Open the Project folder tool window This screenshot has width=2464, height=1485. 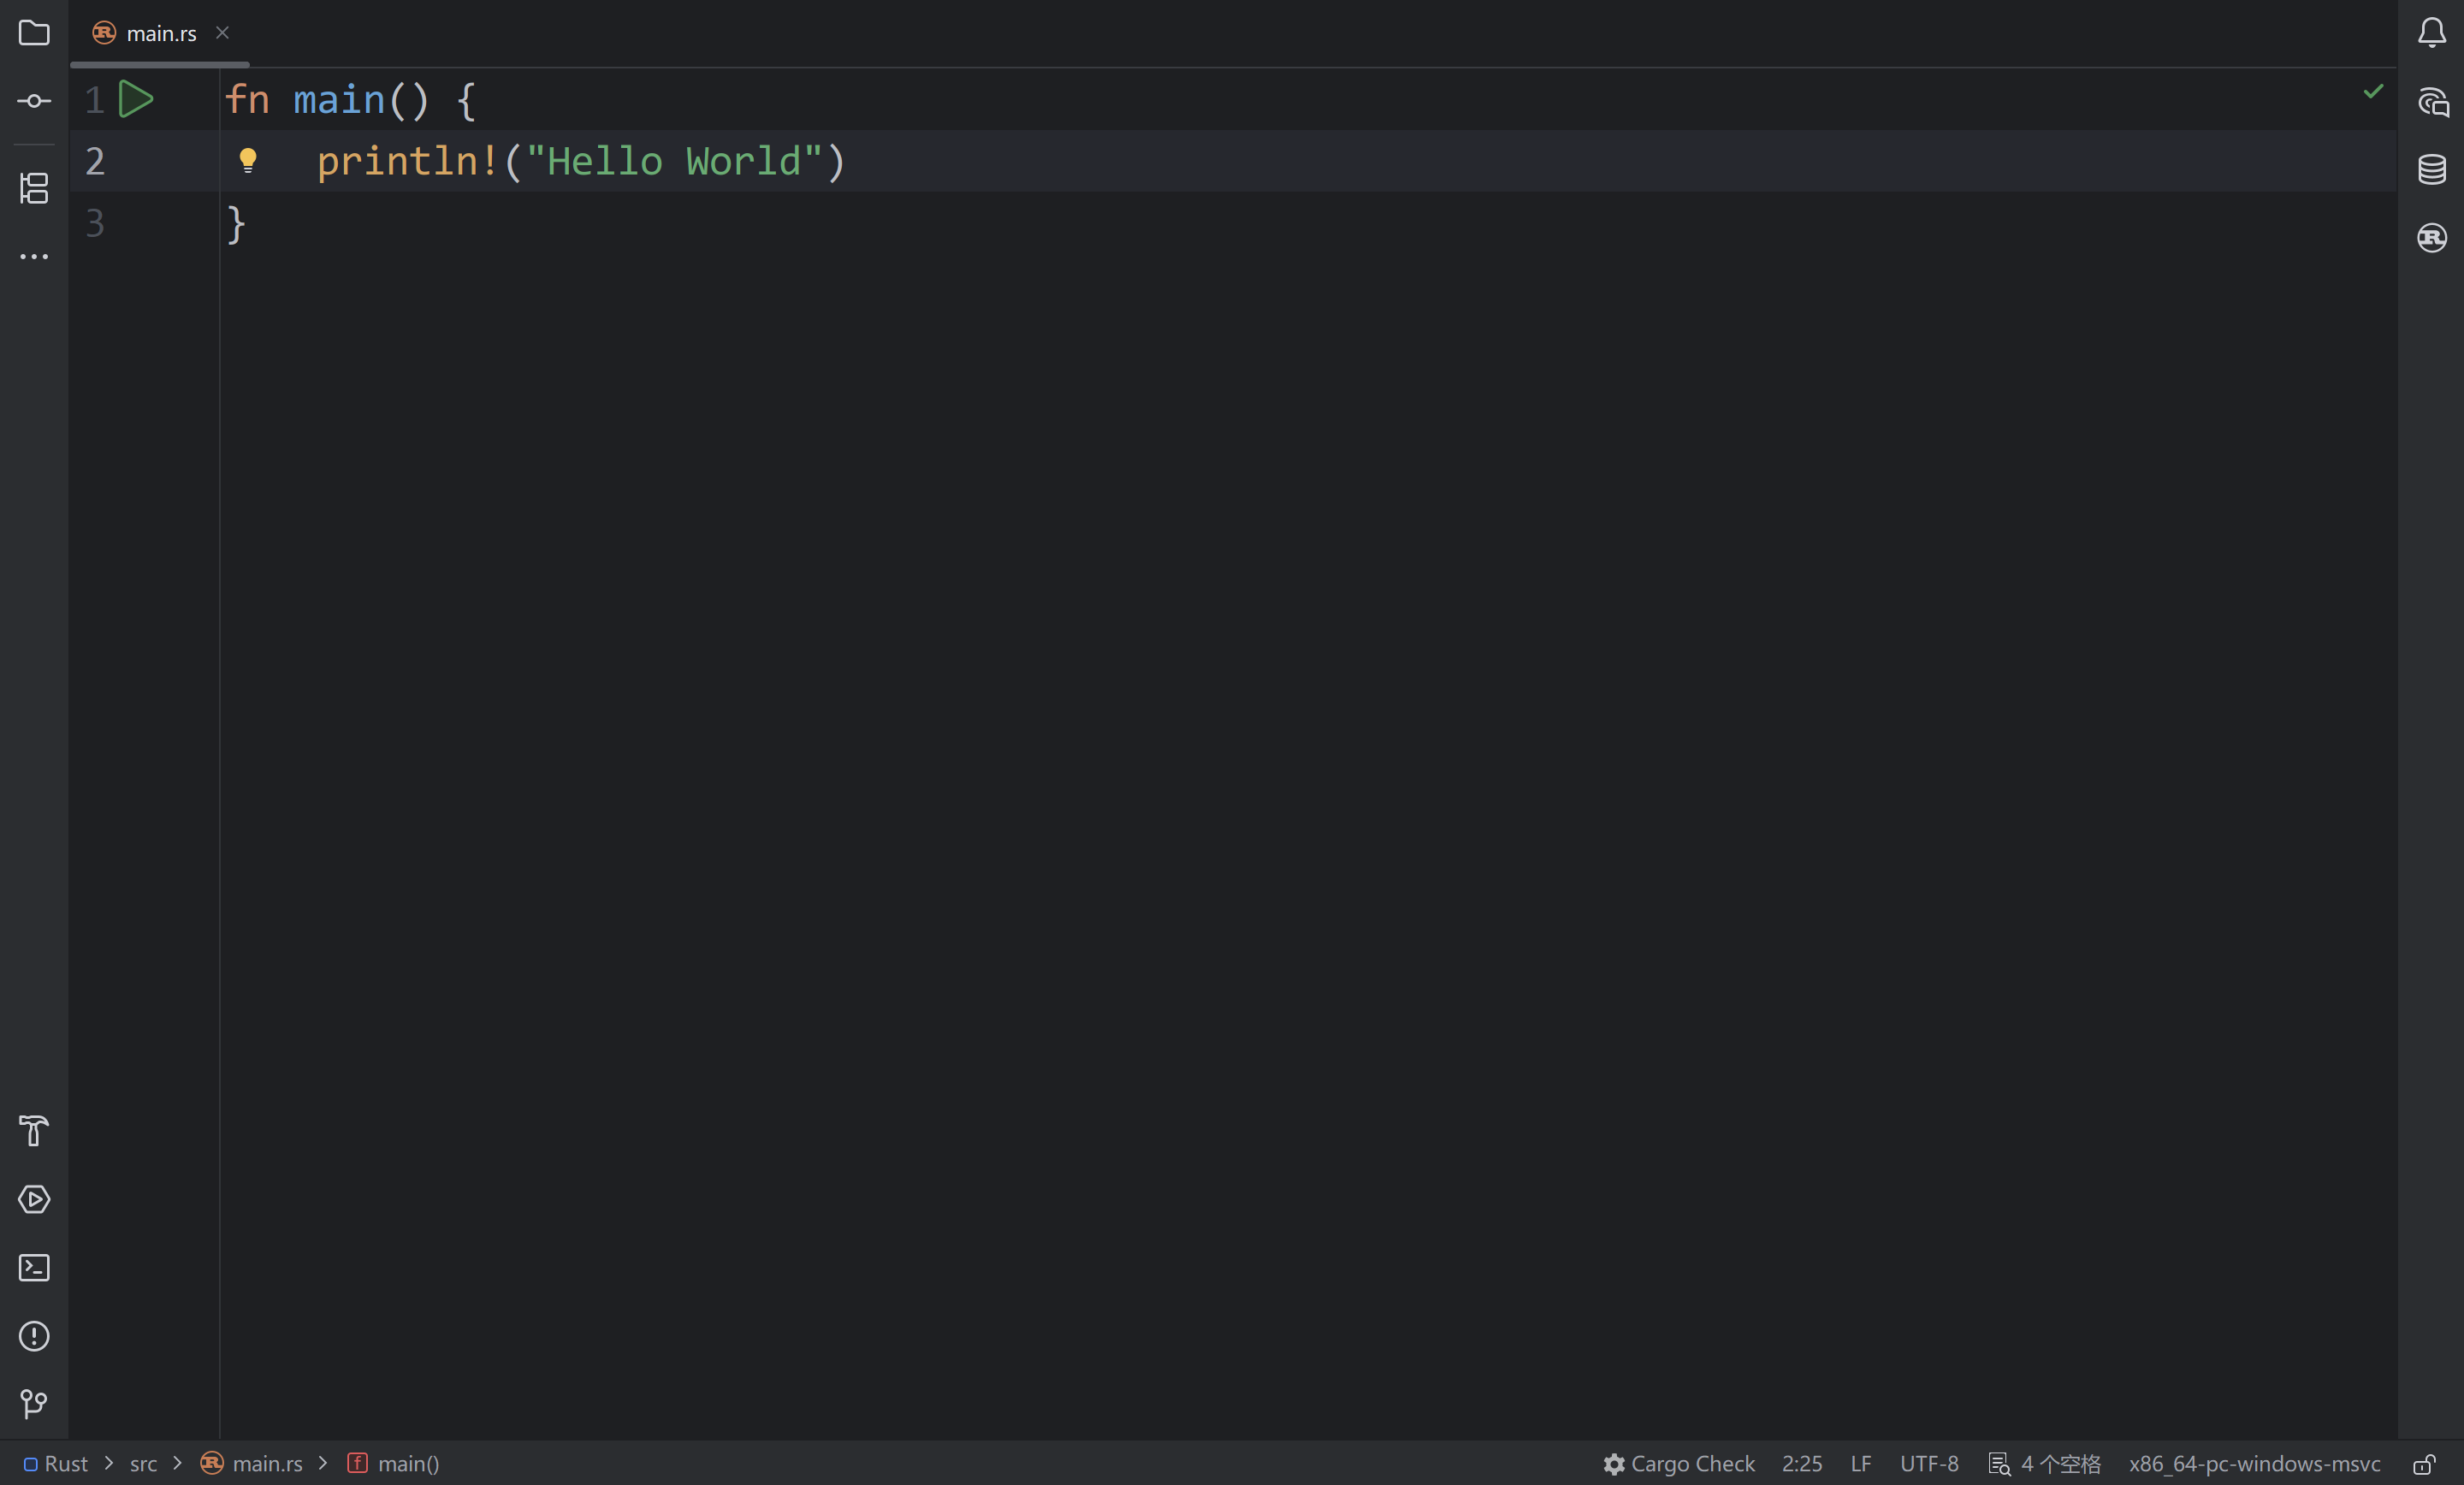34,33
